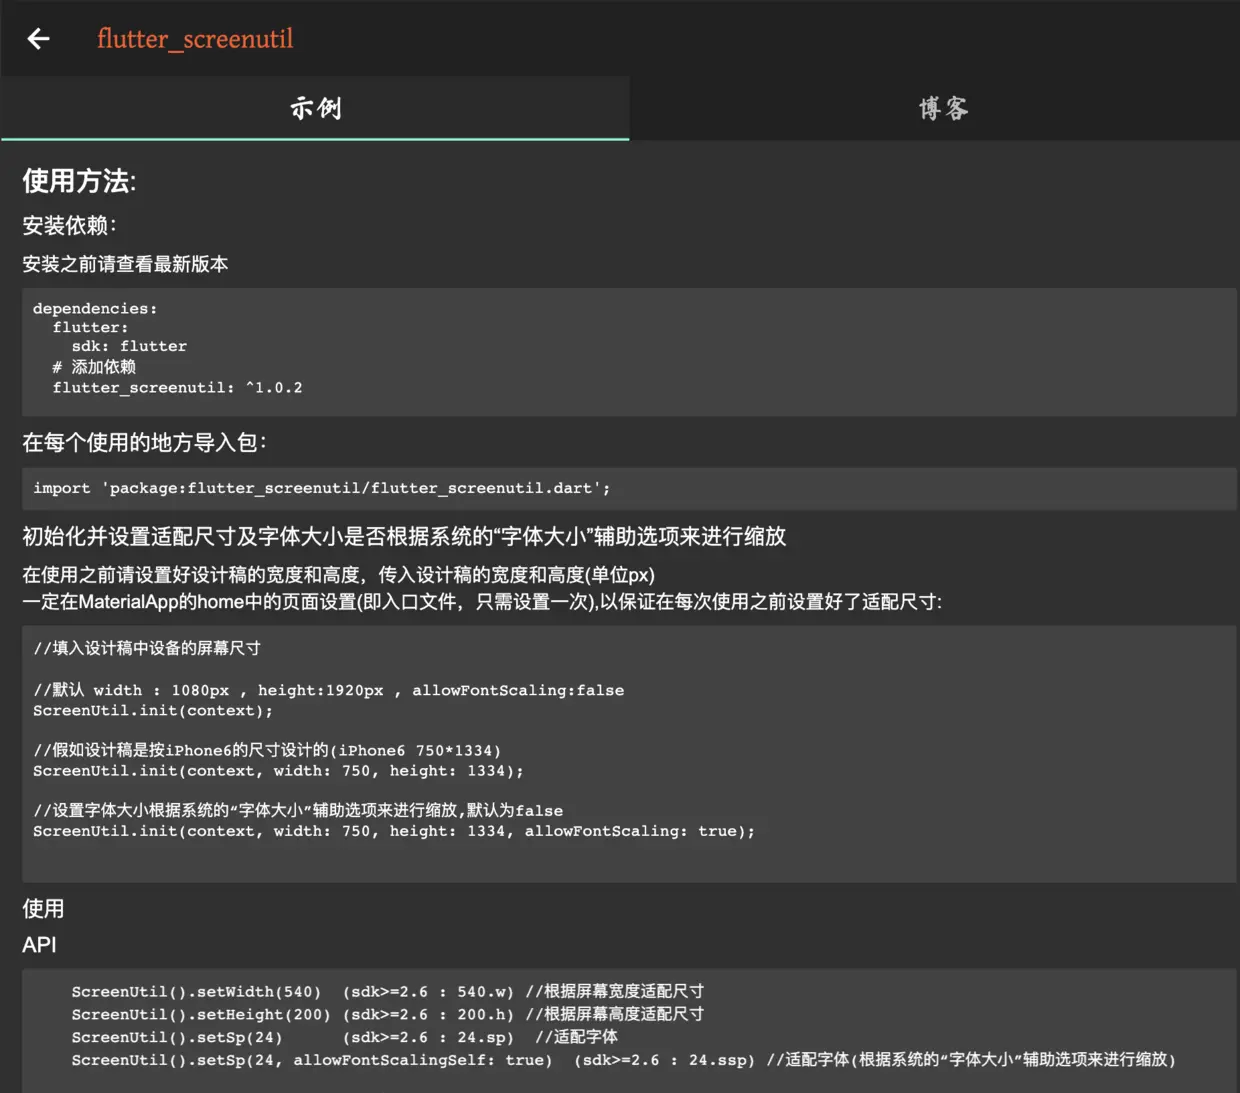This screenshot has height=1093, width=1240.
Task: Click the //设置字体大小根据系统的 comment line
Action: point(298,810)
